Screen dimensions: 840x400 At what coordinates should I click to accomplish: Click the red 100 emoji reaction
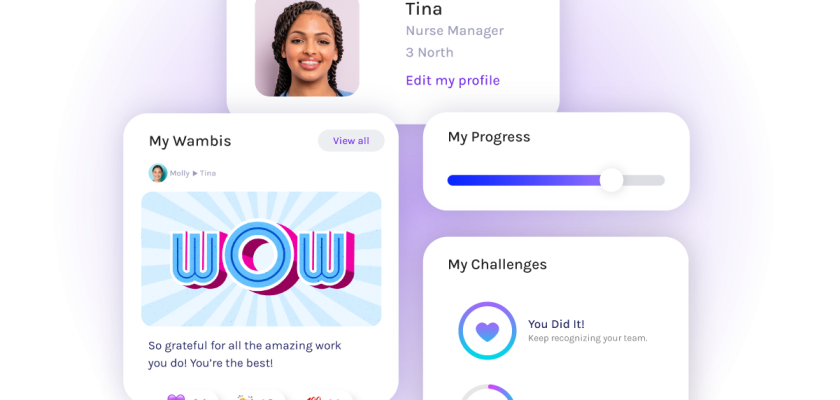pos(313,398)
